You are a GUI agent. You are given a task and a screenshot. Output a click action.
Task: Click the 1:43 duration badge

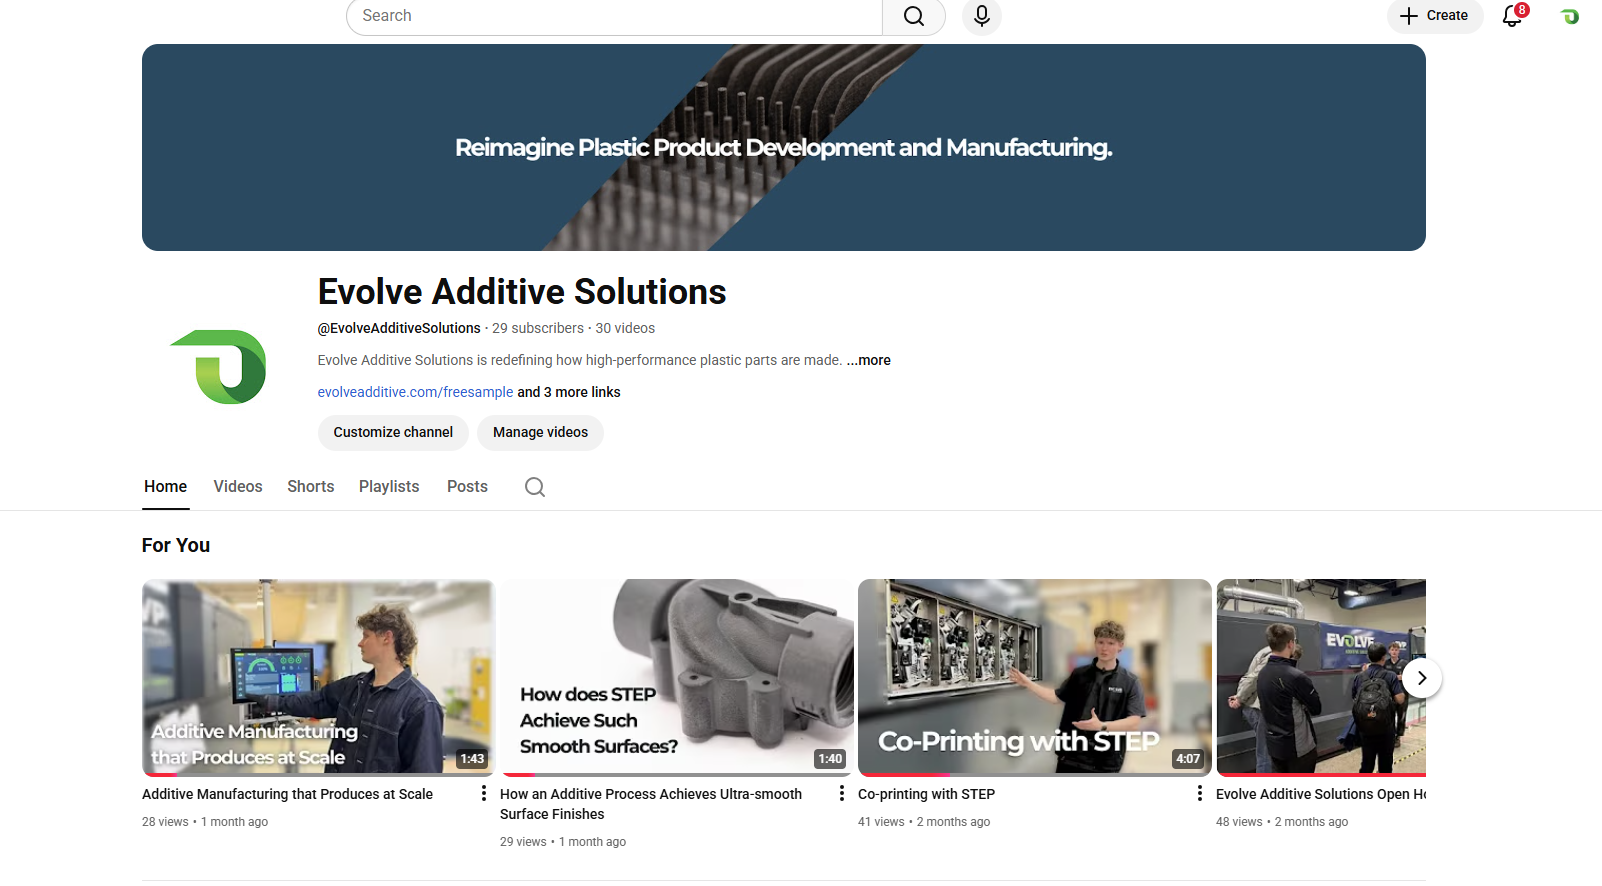[x=472, y=759]
